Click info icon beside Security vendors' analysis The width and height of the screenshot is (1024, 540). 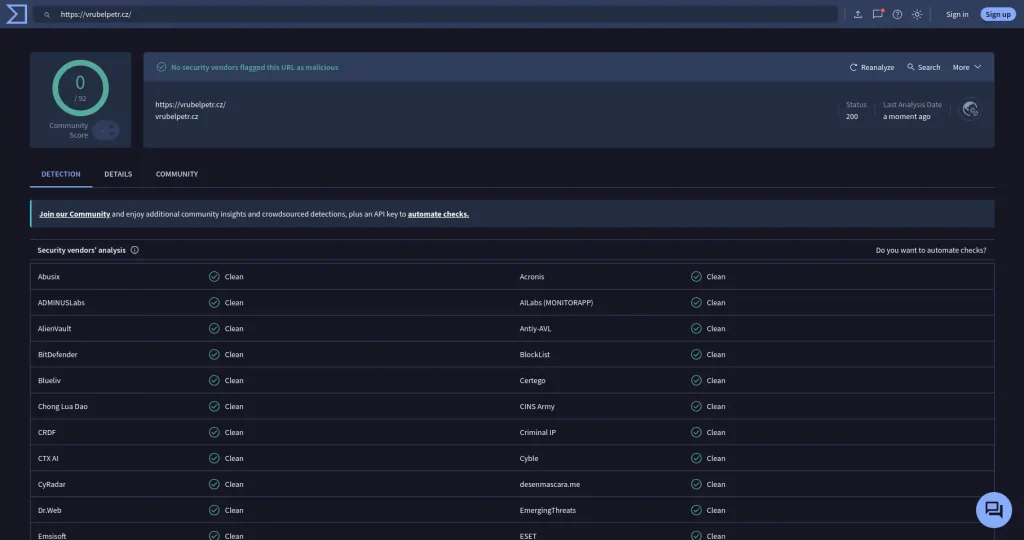coord(135,250)
